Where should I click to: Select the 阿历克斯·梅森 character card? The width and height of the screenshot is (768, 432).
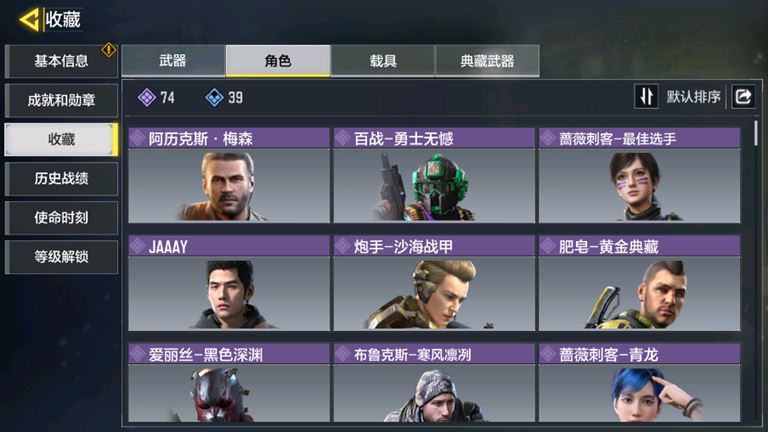(x=229, y=175)
